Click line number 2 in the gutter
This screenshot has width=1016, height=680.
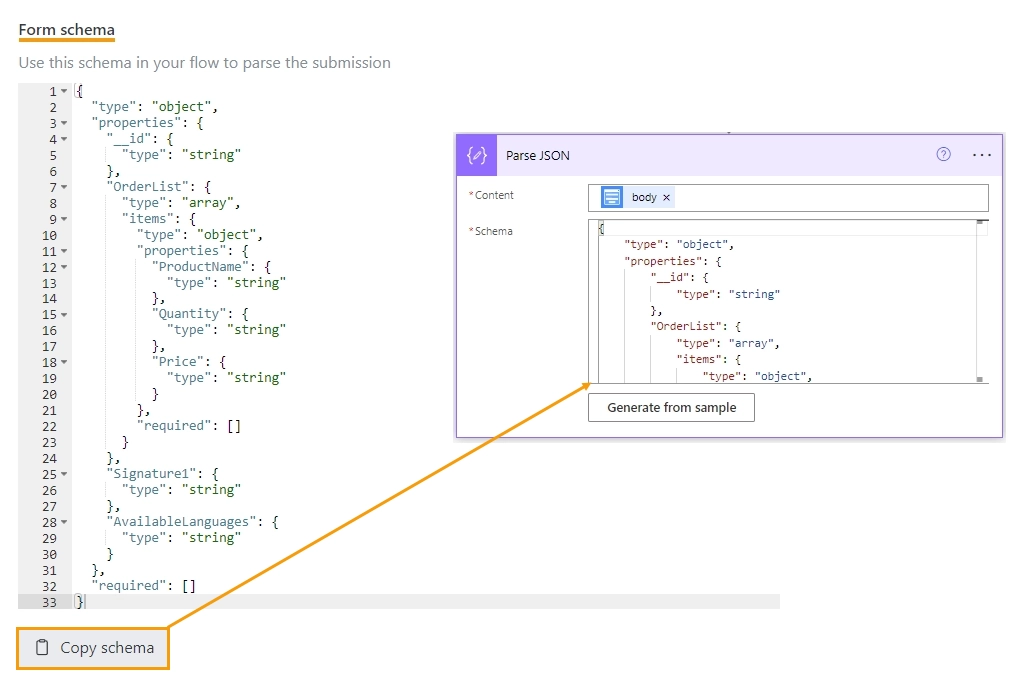pos(53,108)
